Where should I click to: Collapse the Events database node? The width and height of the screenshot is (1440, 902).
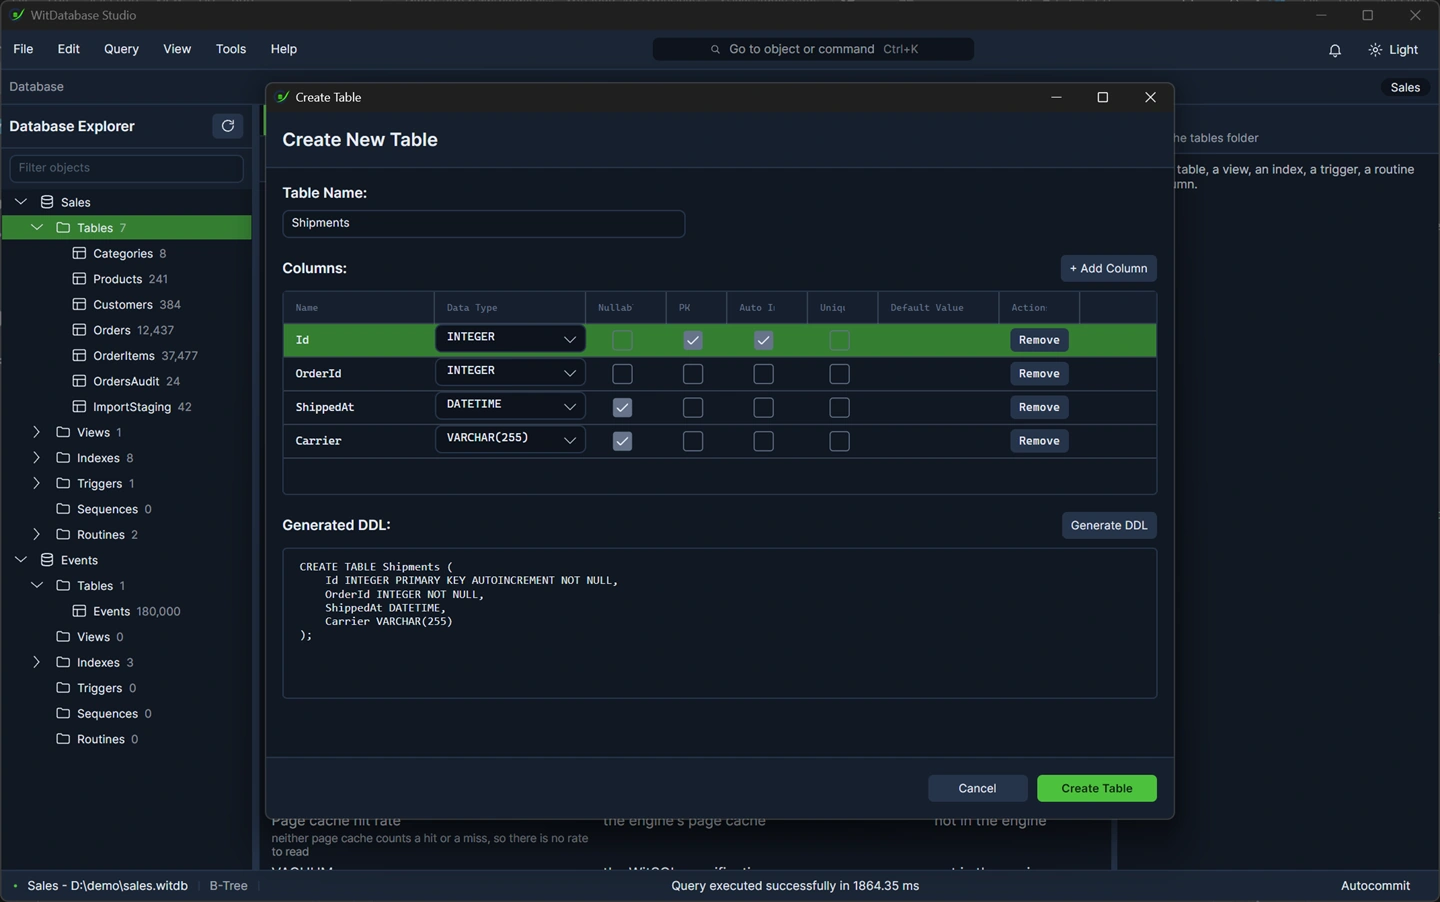pos(21,560)
